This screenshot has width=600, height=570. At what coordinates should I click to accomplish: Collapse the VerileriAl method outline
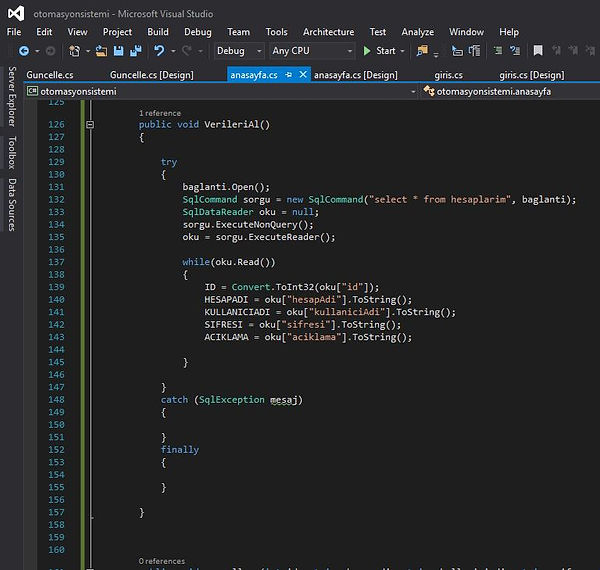(90, 124)
